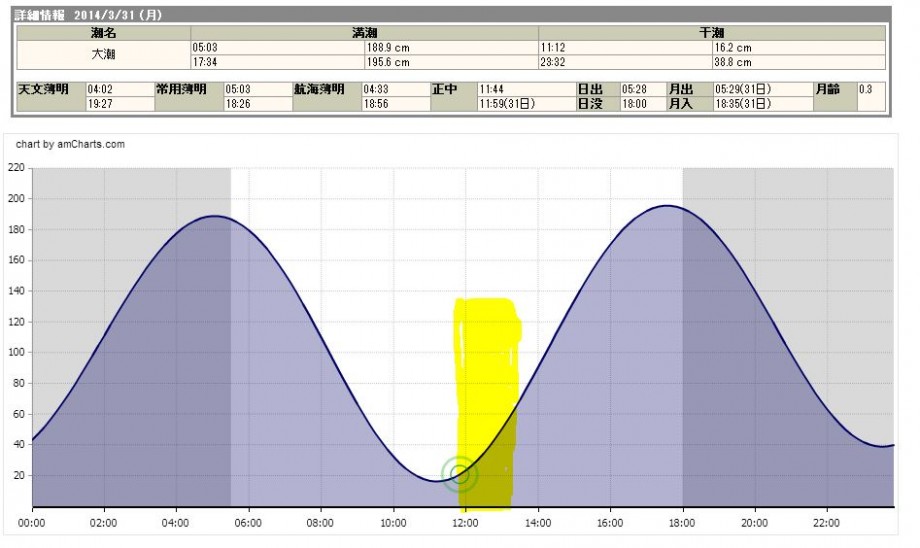Click the 80 label on the height axis
This screenshot has height=548, width=920.
tap(18, 383)
